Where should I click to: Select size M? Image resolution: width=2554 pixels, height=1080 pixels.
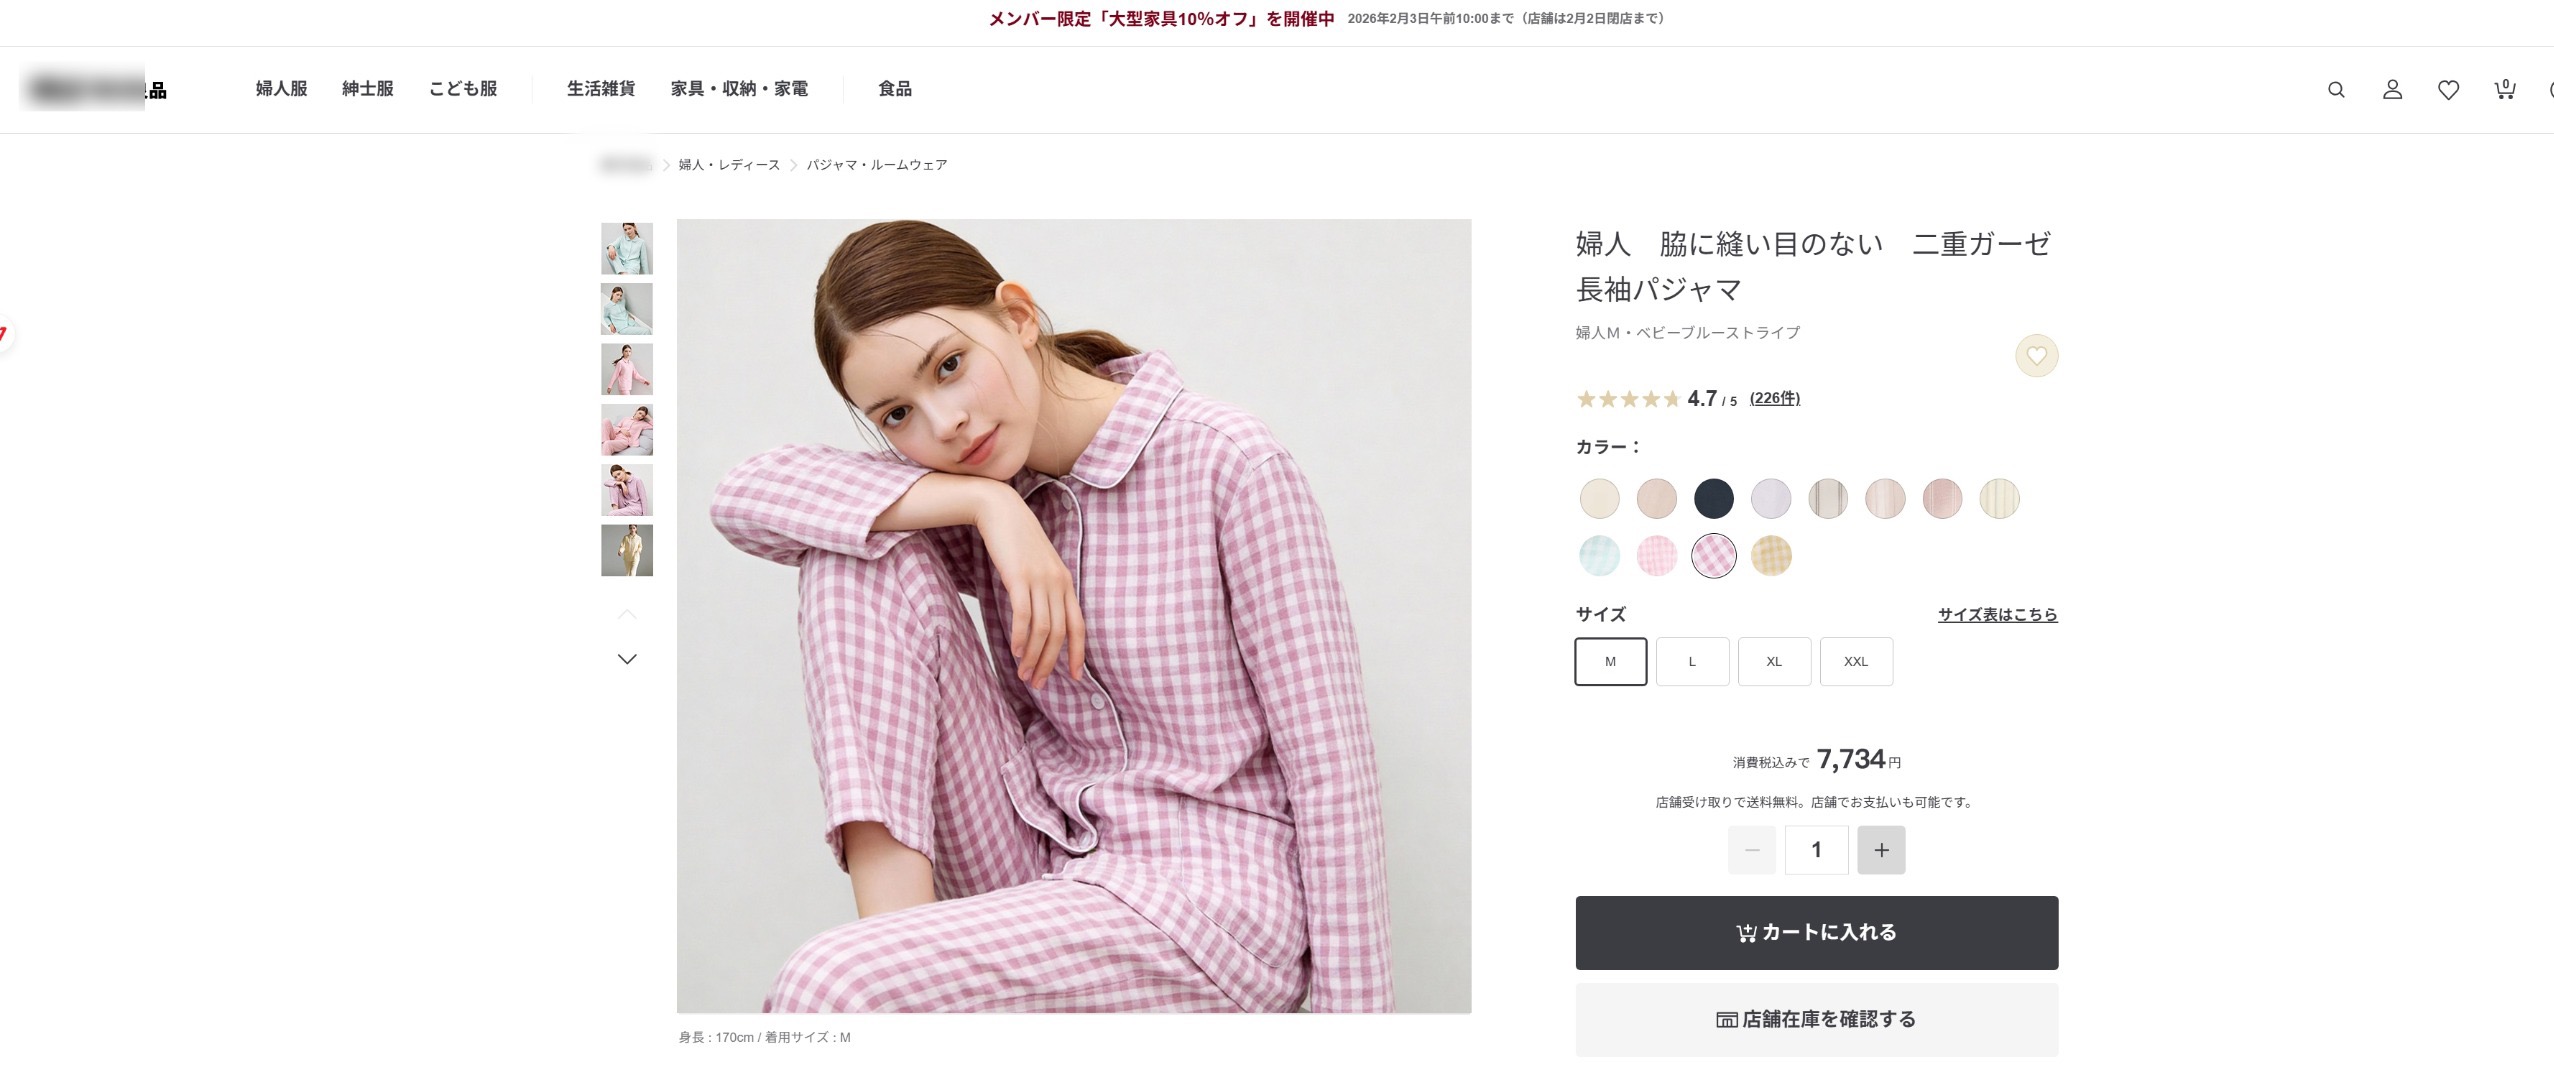[x=1611, y=661]
